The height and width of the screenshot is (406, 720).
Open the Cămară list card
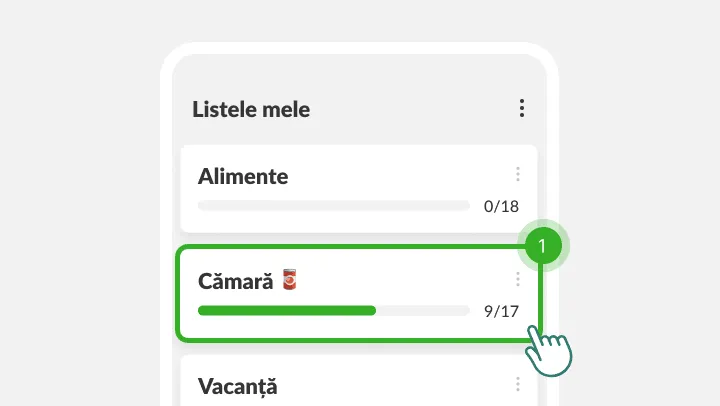[x=359, y=293]
